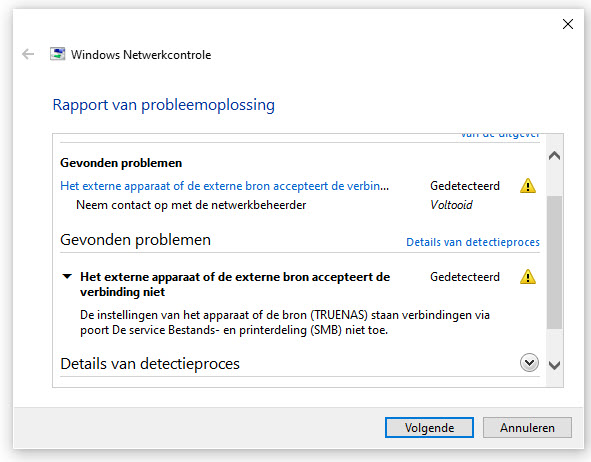Viewport: 591px width, 462px height.
Task: Click warning icon next to first Gedetecteerd
Action: click(x=528, y=186)
